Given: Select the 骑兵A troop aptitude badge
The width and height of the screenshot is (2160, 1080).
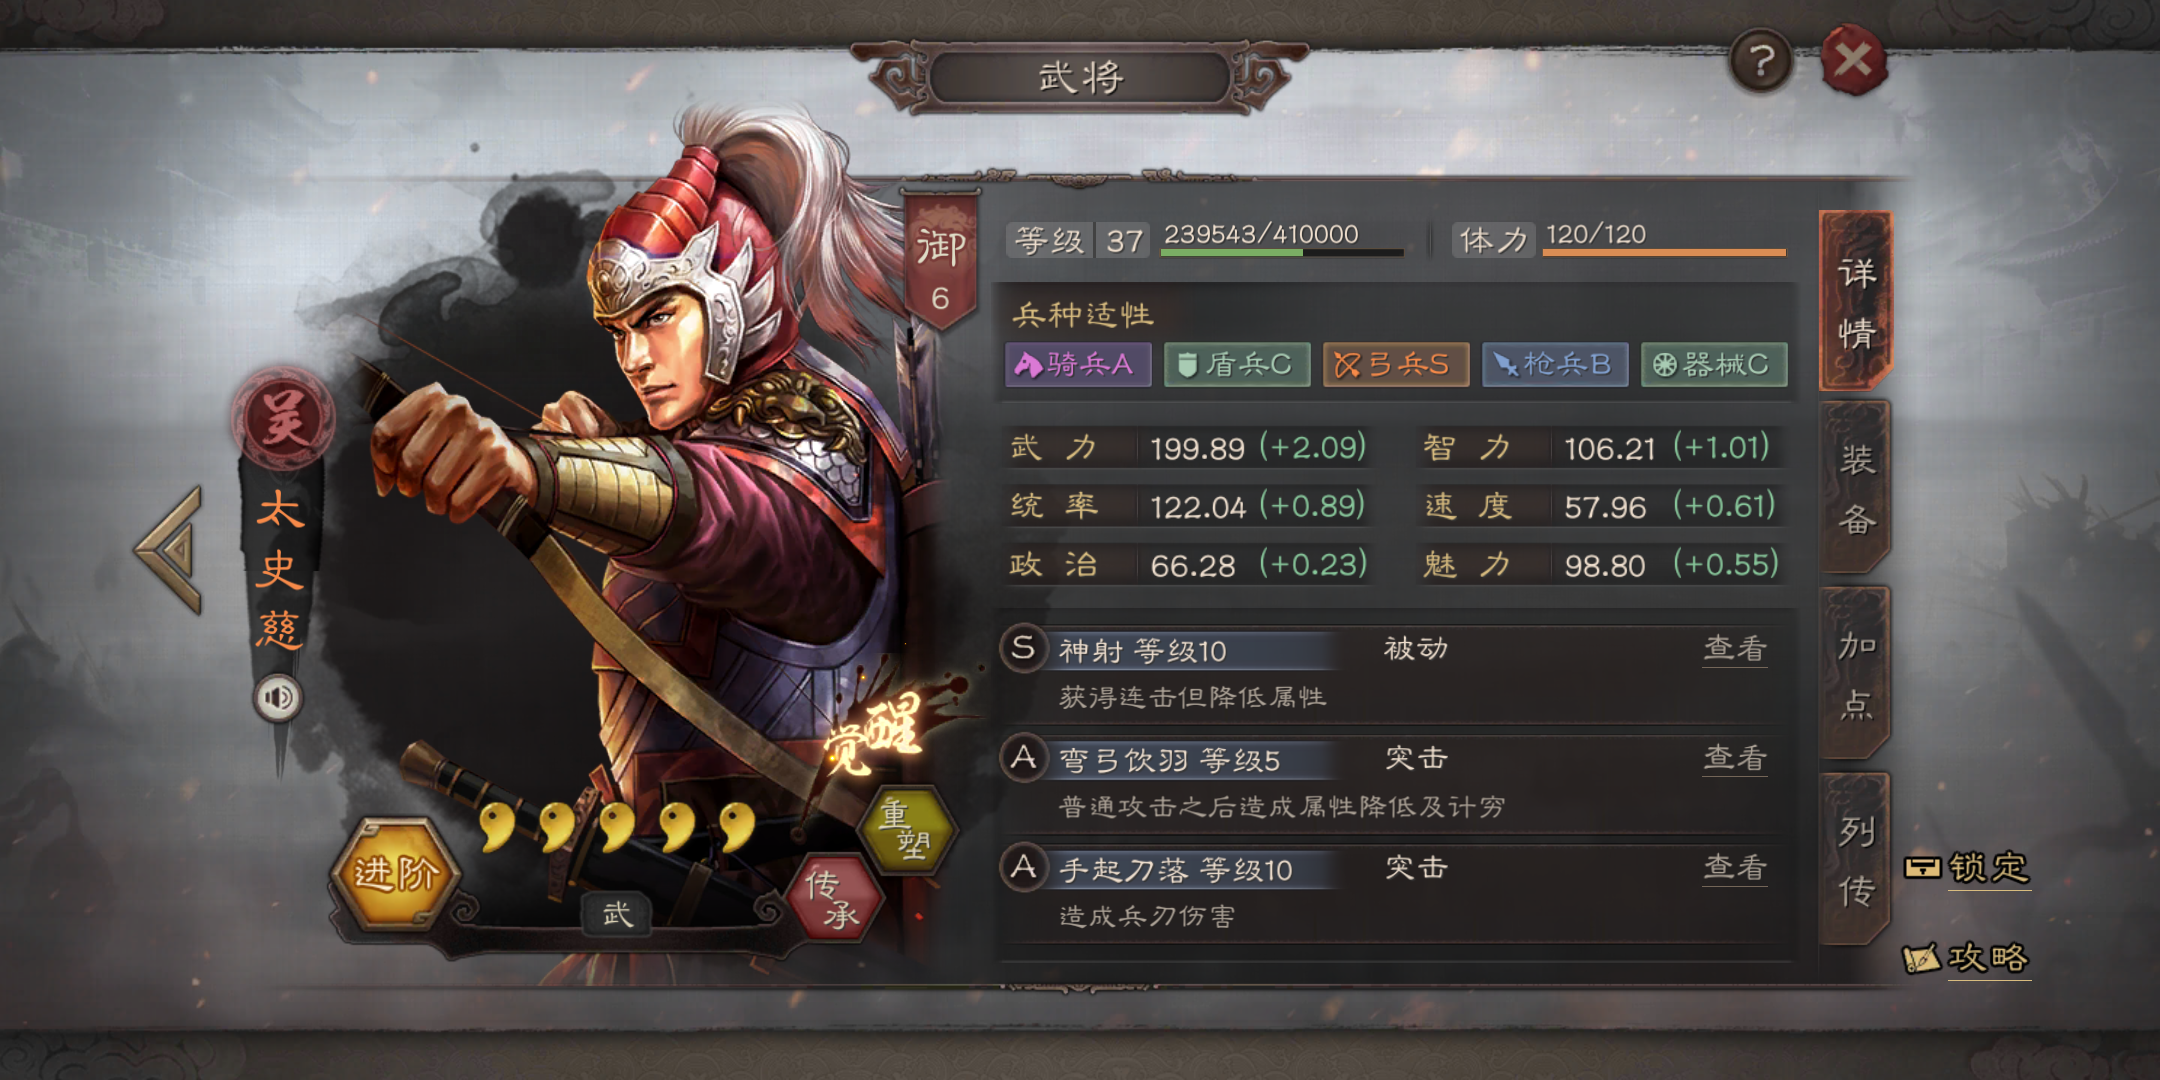Looking at the screenshot, I should point(1078,365).
